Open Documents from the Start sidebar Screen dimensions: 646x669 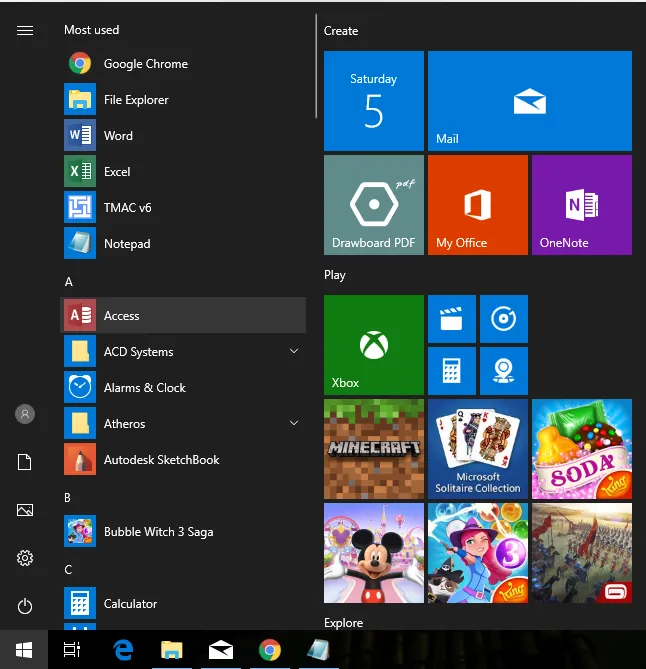coord(25,462)
